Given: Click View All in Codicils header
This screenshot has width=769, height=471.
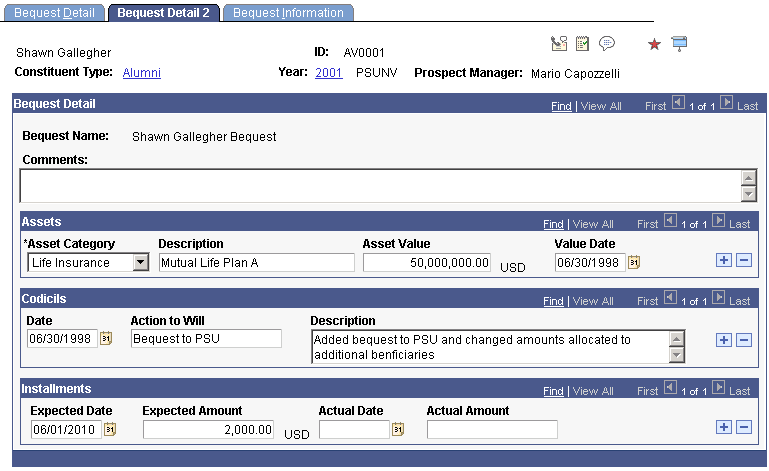Looking at the screenshot, I should click(x=593, y=301).
